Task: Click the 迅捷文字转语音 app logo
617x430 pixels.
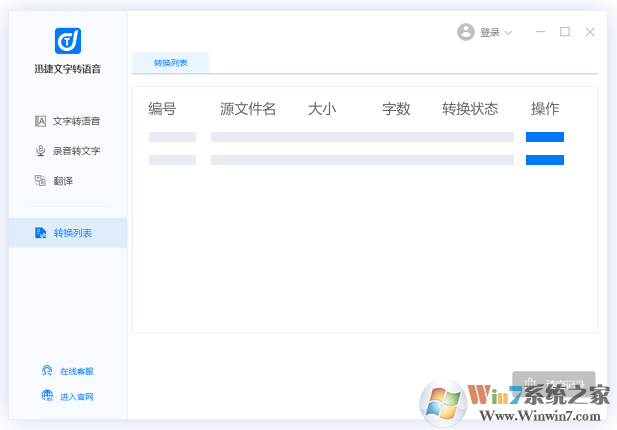Action: point(68,41)
